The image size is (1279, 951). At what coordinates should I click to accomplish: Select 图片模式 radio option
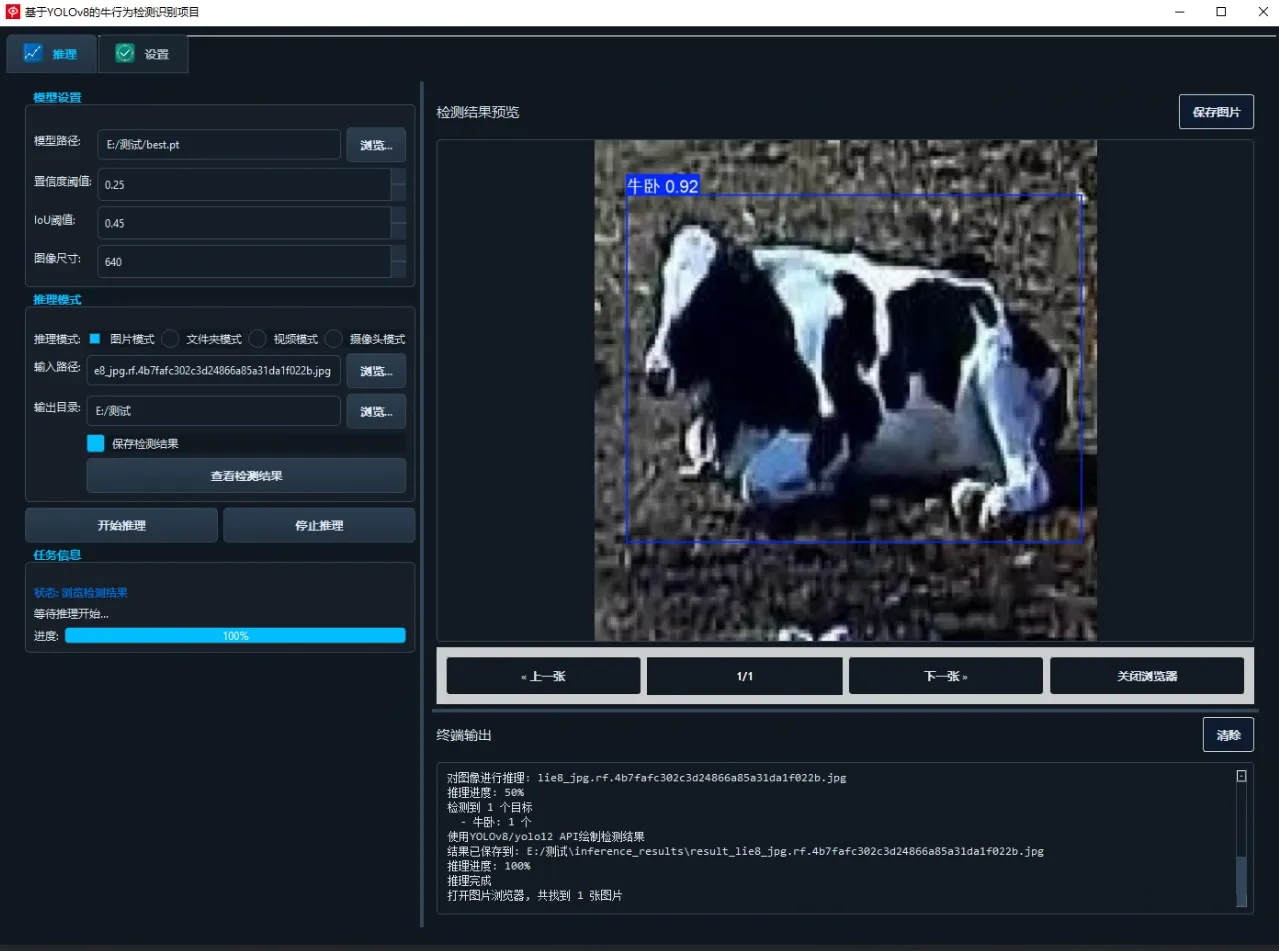[95, 339]
